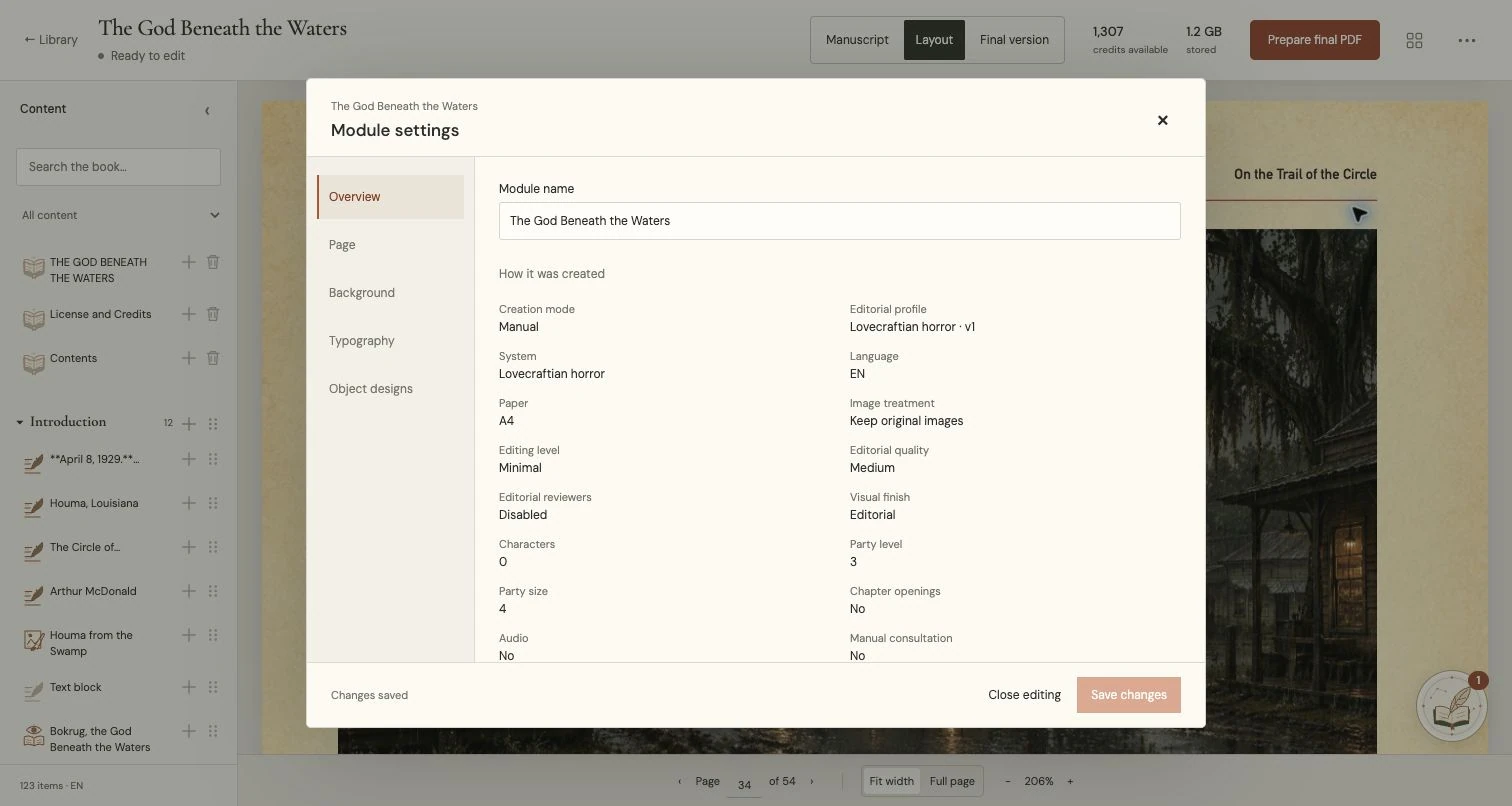The width and height of the screenshot is (1512, 806).
Task: Select Fit width view mode
Action: (891, 781)
